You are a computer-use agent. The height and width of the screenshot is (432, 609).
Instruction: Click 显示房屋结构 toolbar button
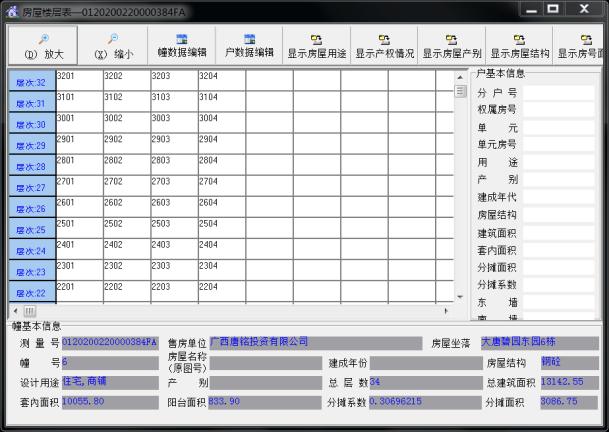pyautogui.click(x=519, y=45)
